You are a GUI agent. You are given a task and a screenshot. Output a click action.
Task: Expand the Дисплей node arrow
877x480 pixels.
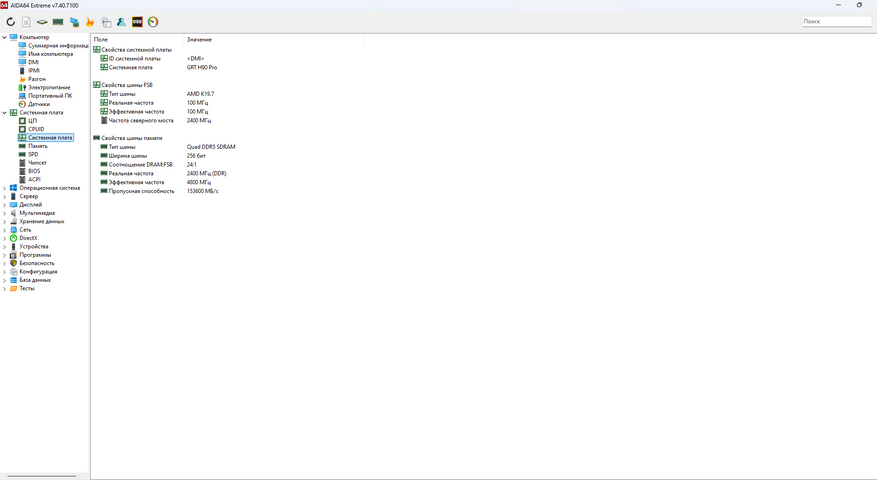click(x=4, y=205)
